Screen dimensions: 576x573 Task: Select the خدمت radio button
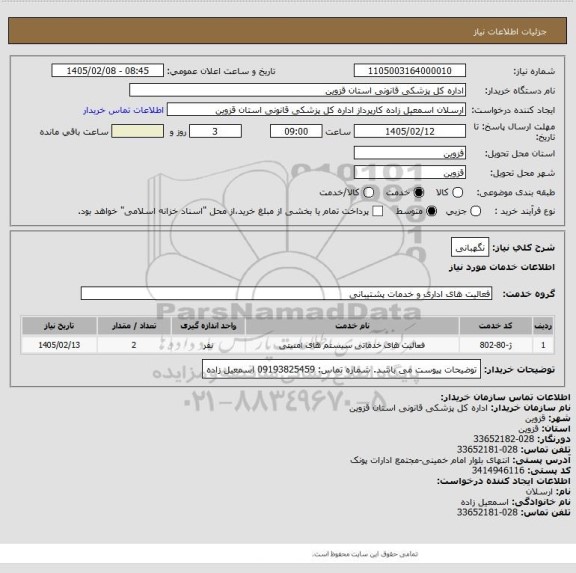pos(419,192)
